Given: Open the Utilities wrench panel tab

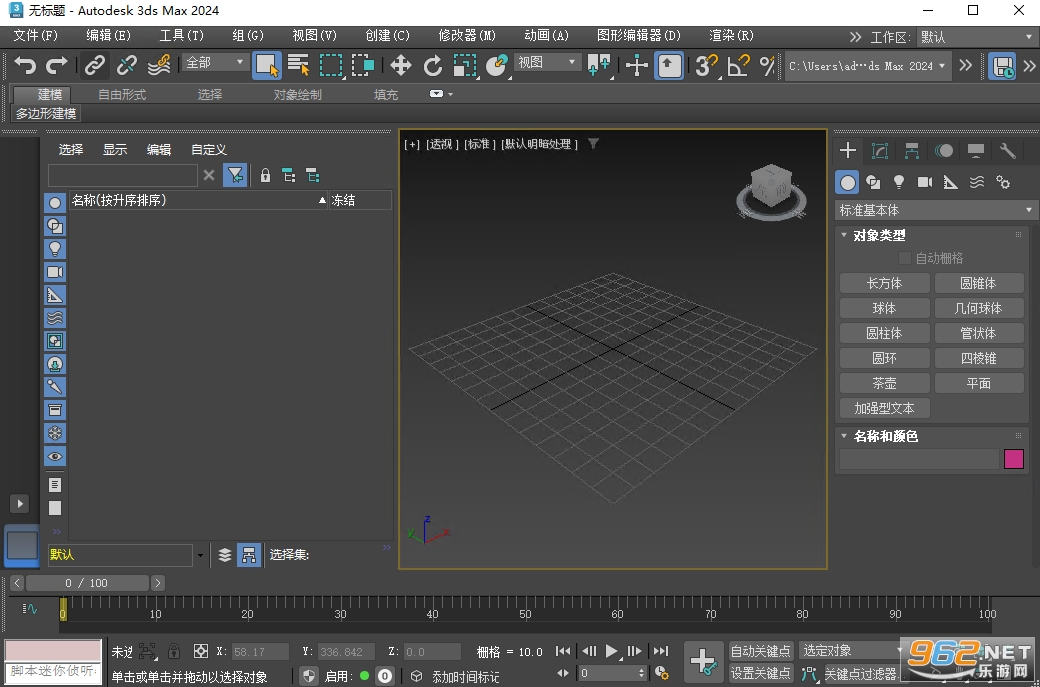Looking at the screenshot, I should (1008, 151).
